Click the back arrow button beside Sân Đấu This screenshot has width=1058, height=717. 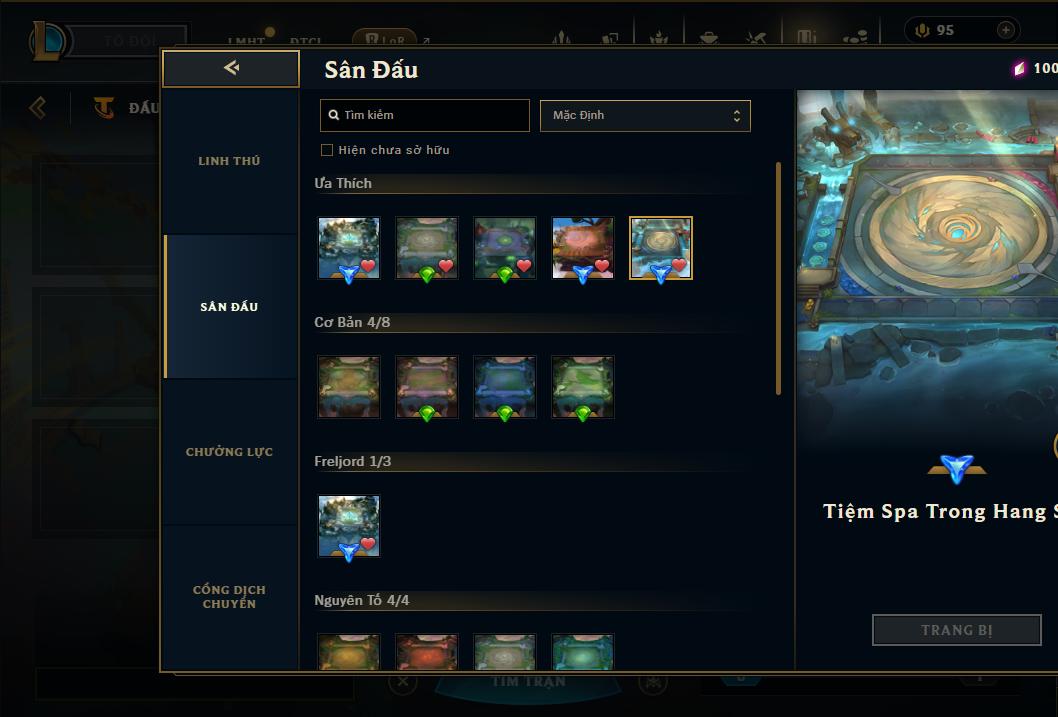(x=231, y=68)
